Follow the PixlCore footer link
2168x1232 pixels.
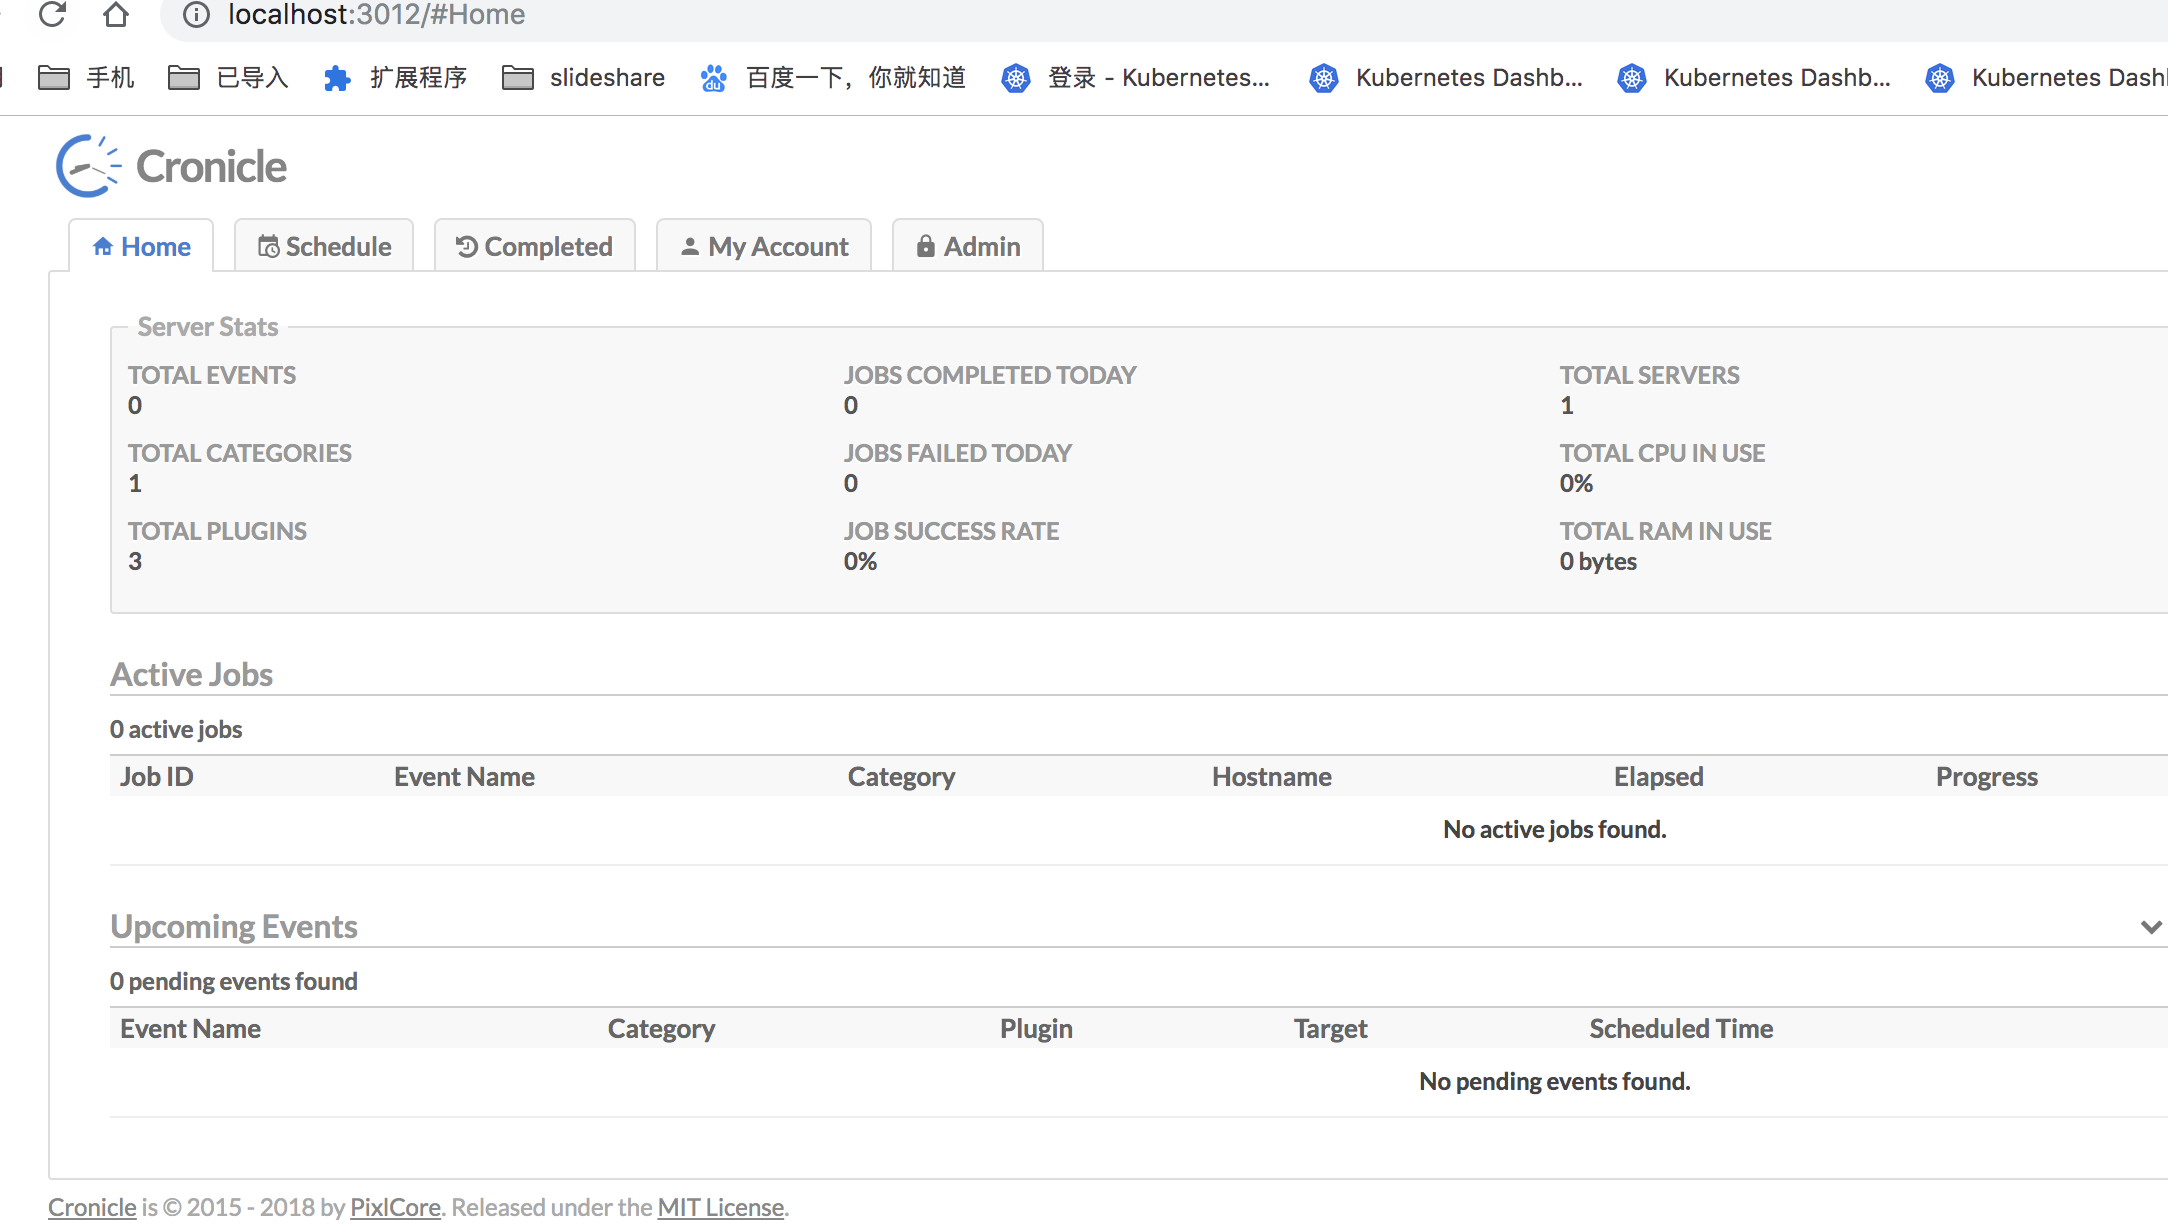pyautogui.click(x=395, y=1207)
